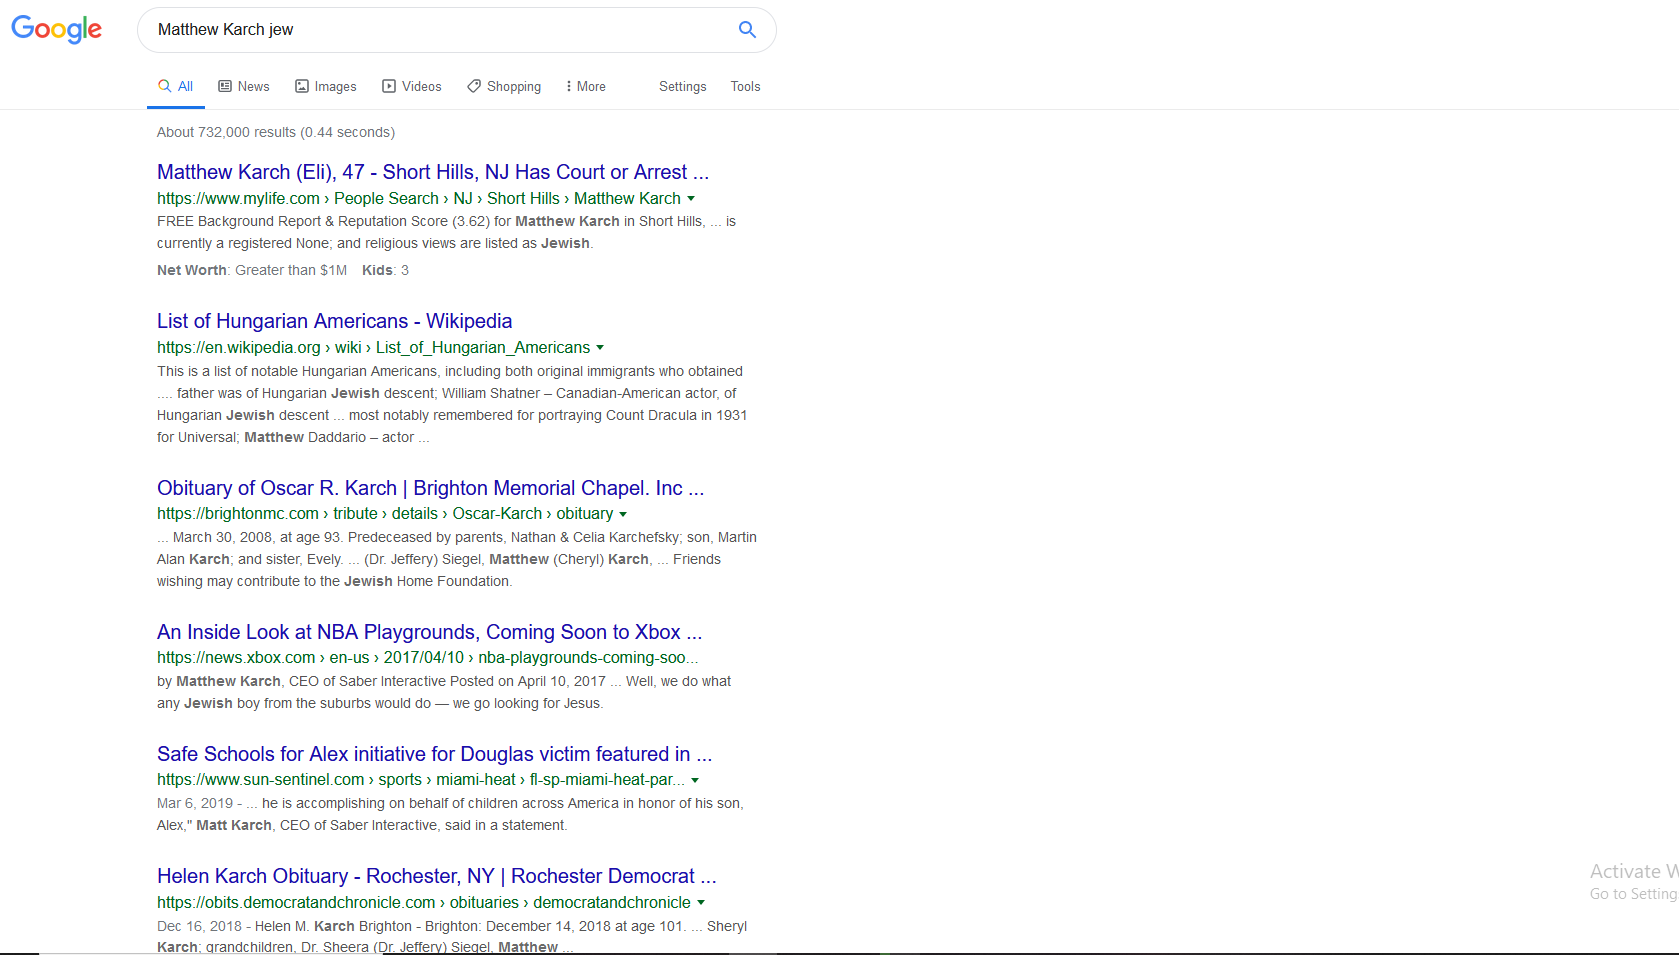
Task: Click the blue search magnifier icon
Action: 747,30
